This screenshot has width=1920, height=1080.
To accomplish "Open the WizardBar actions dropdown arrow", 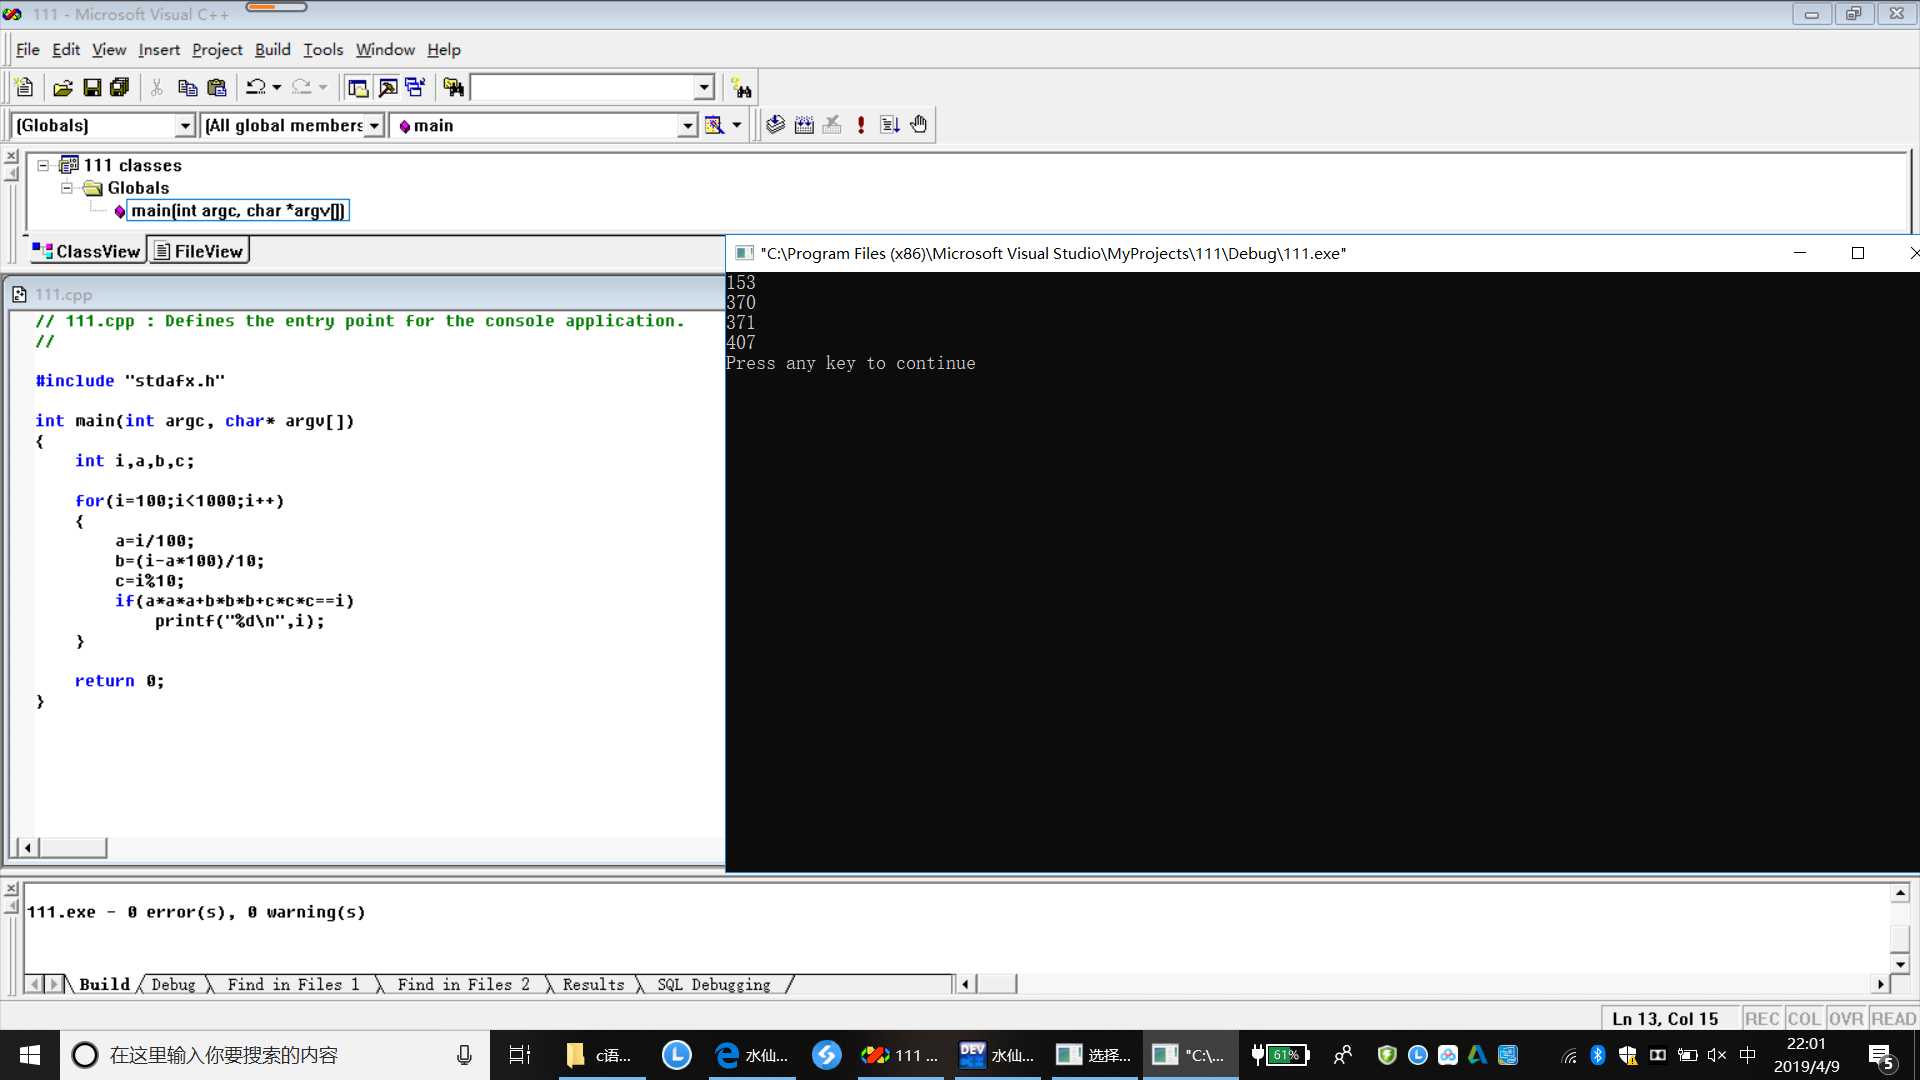I will [x=737, y=125].
